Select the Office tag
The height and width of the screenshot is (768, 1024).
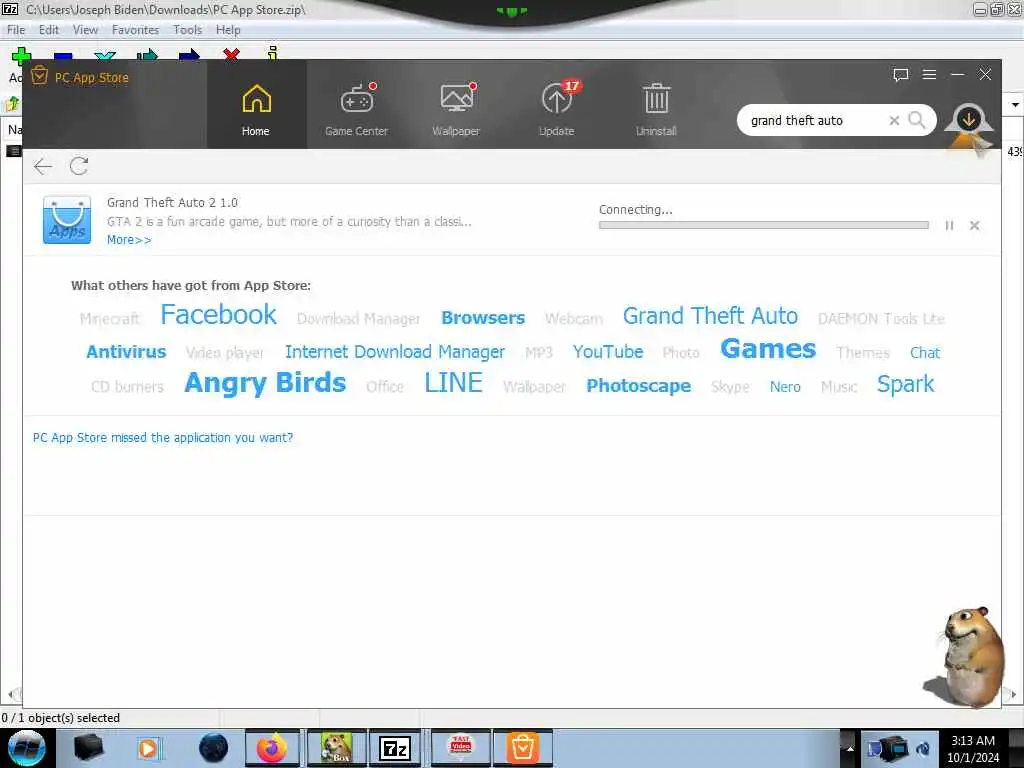(x=385, y=387)
